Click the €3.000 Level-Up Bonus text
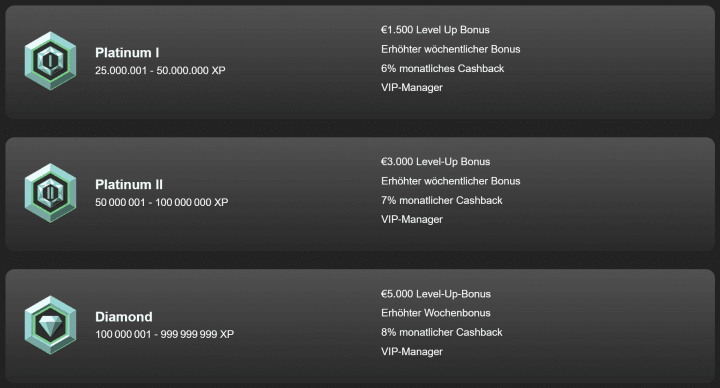 click(435, 162)
